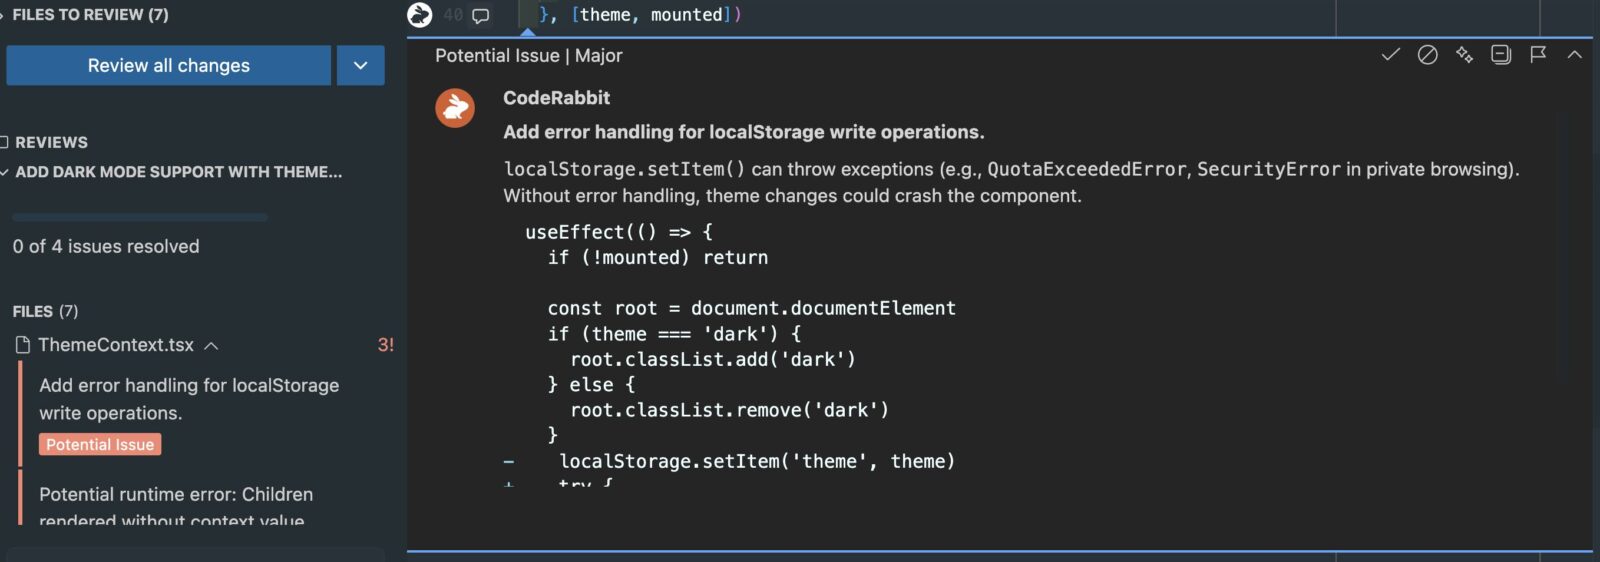This screenshot has height=562, width=1600.
Task: Click the flag icon on the comment
Action: tap(1538, 55)
